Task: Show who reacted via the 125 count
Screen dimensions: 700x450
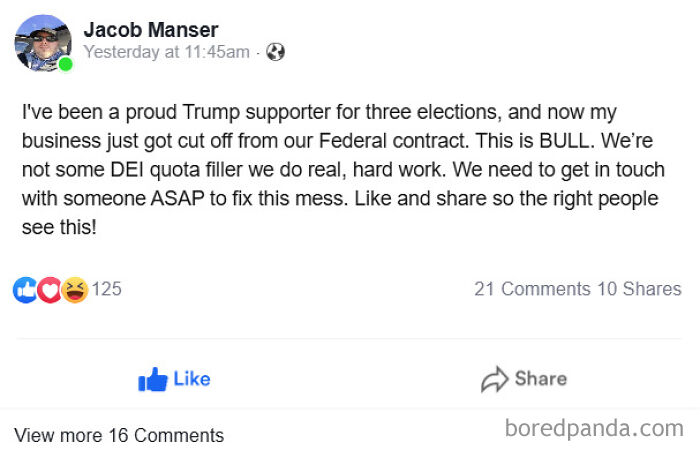Action: tap(107, 290)
